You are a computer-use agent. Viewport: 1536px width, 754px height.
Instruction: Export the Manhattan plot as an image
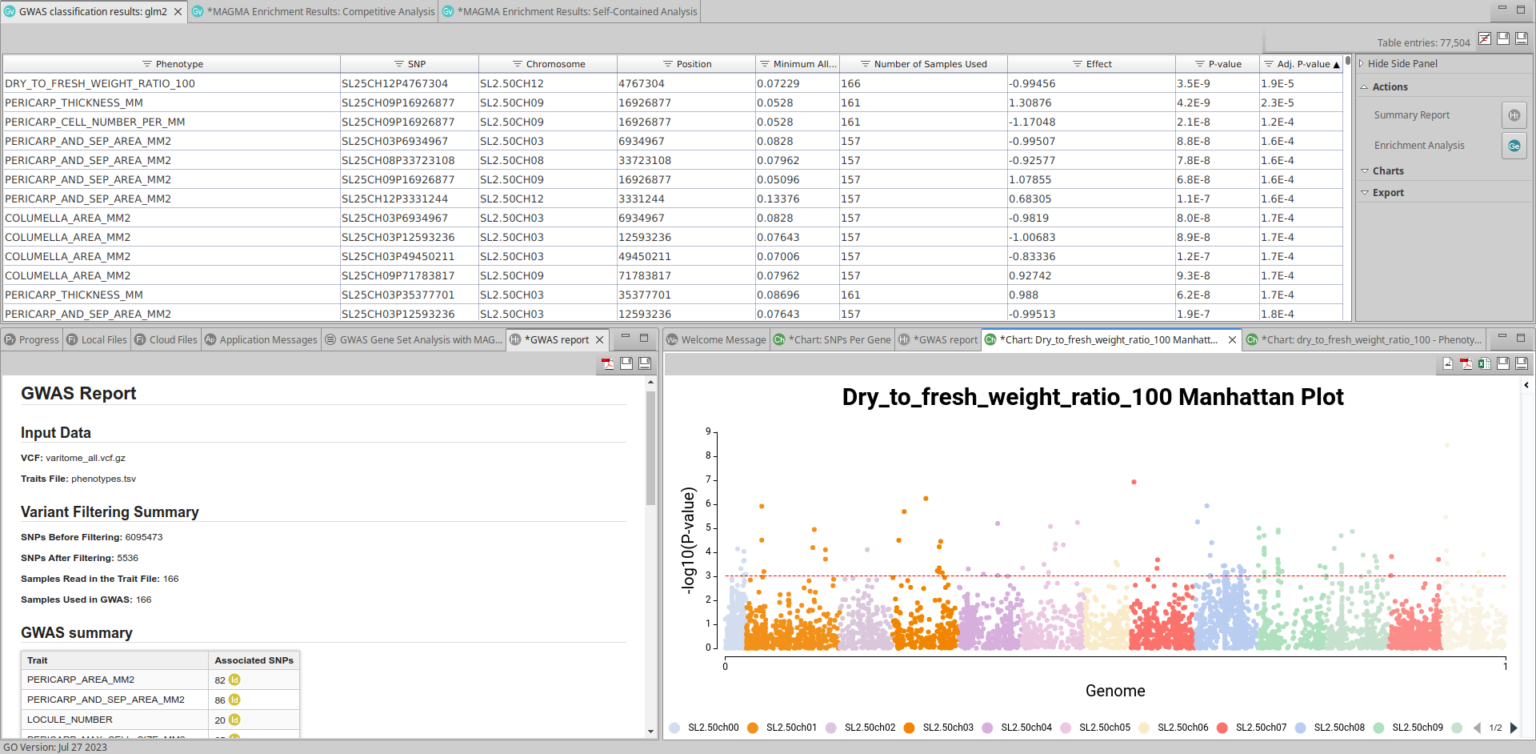click(1447, 363)
